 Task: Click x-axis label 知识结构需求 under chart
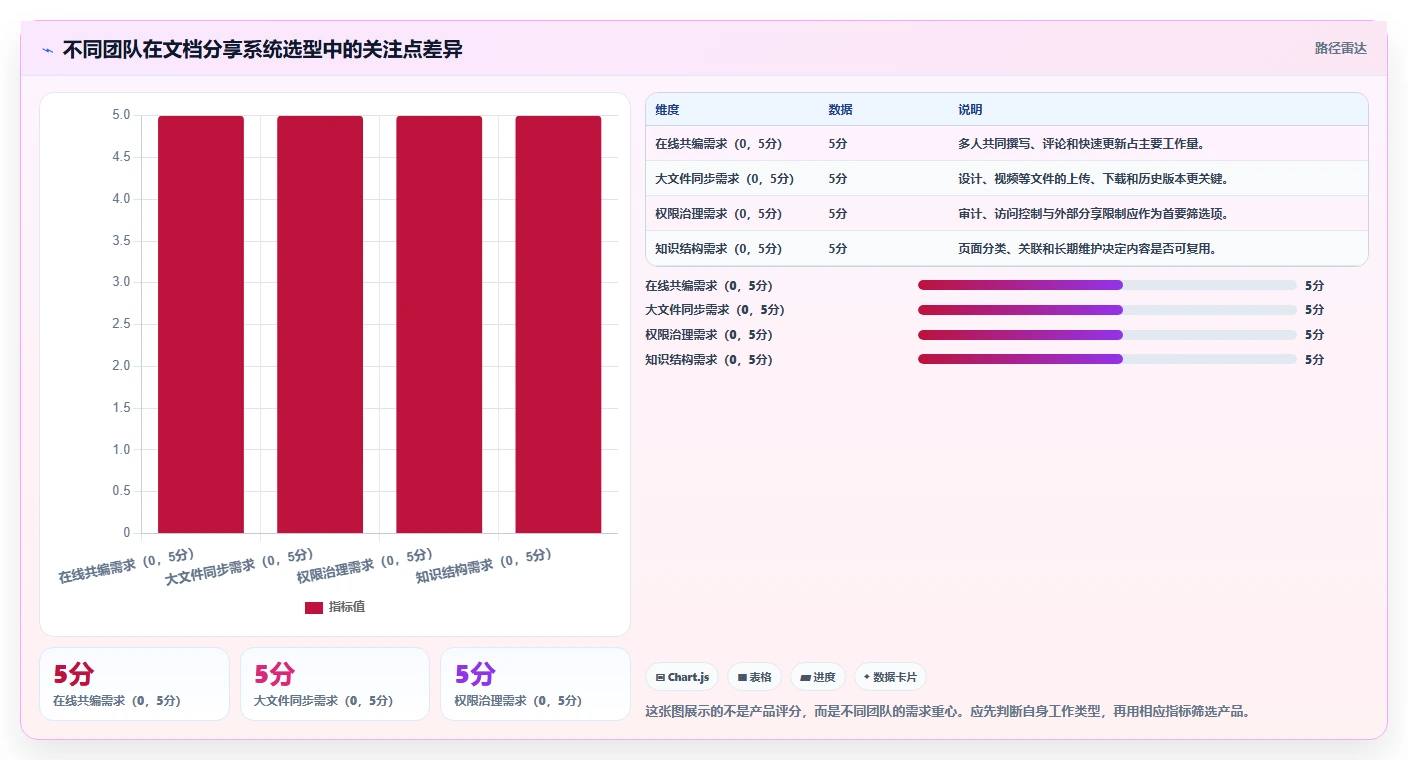[x=484, y=566]
